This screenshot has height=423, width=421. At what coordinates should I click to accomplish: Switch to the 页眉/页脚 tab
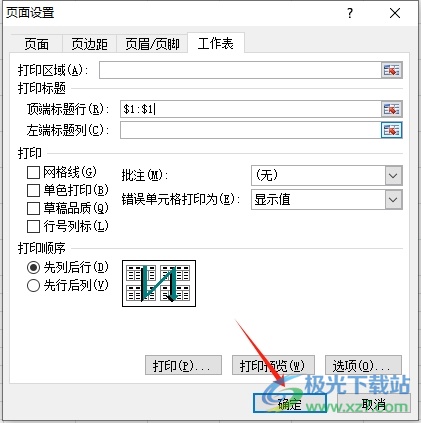(x=152, y=44)
